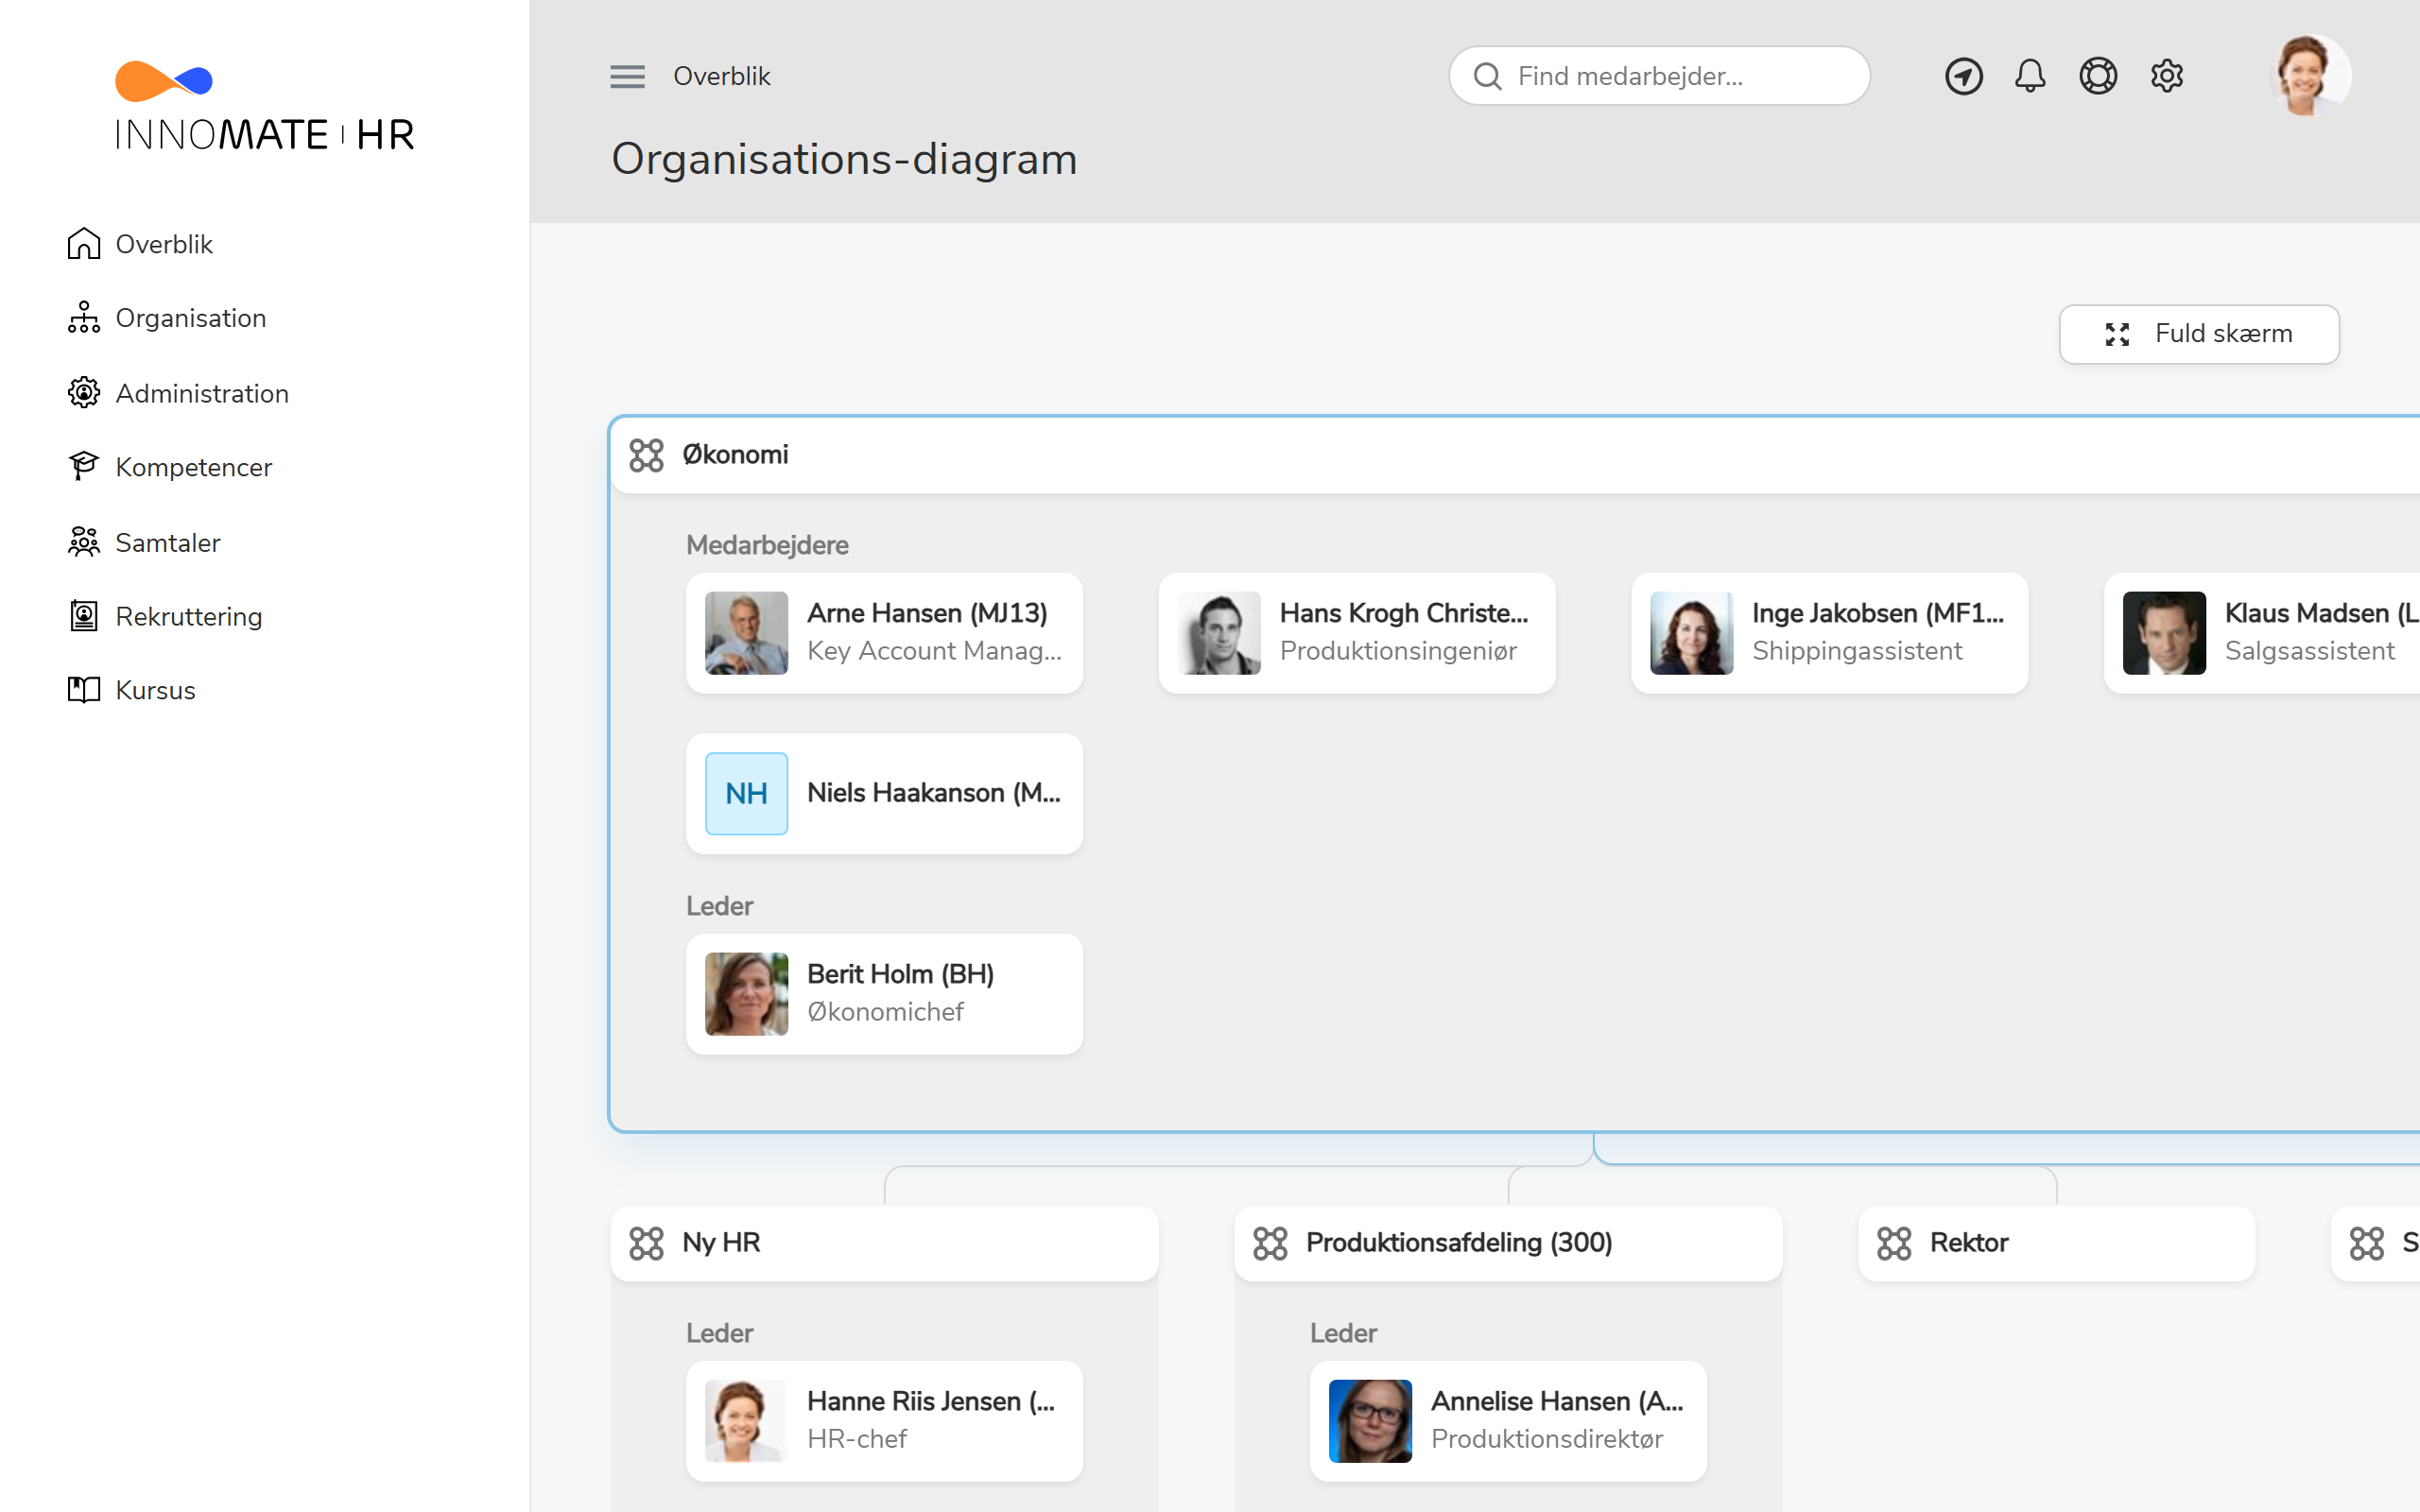Select the Ny HR department header

[884, 1243]
